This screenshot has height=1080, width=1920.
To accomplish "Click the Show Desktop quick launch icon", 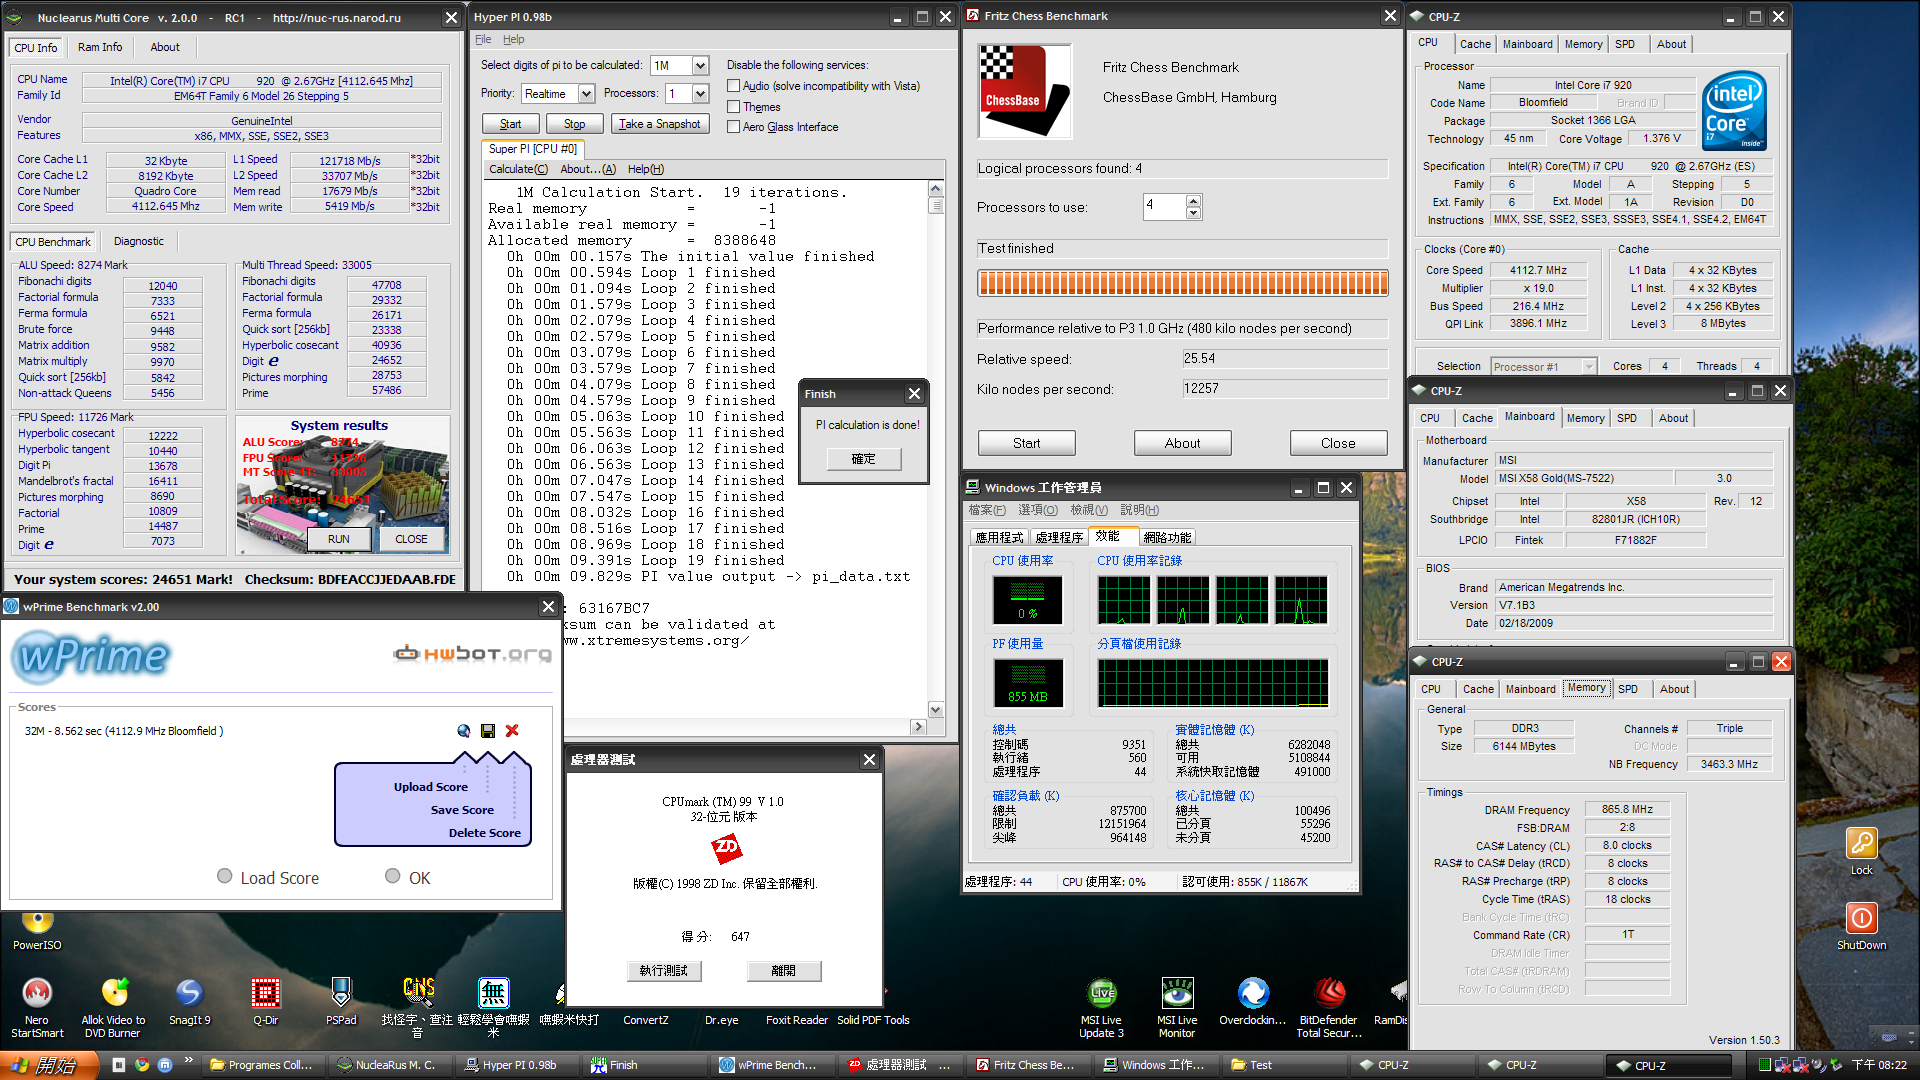I will tap(118, 1065).
